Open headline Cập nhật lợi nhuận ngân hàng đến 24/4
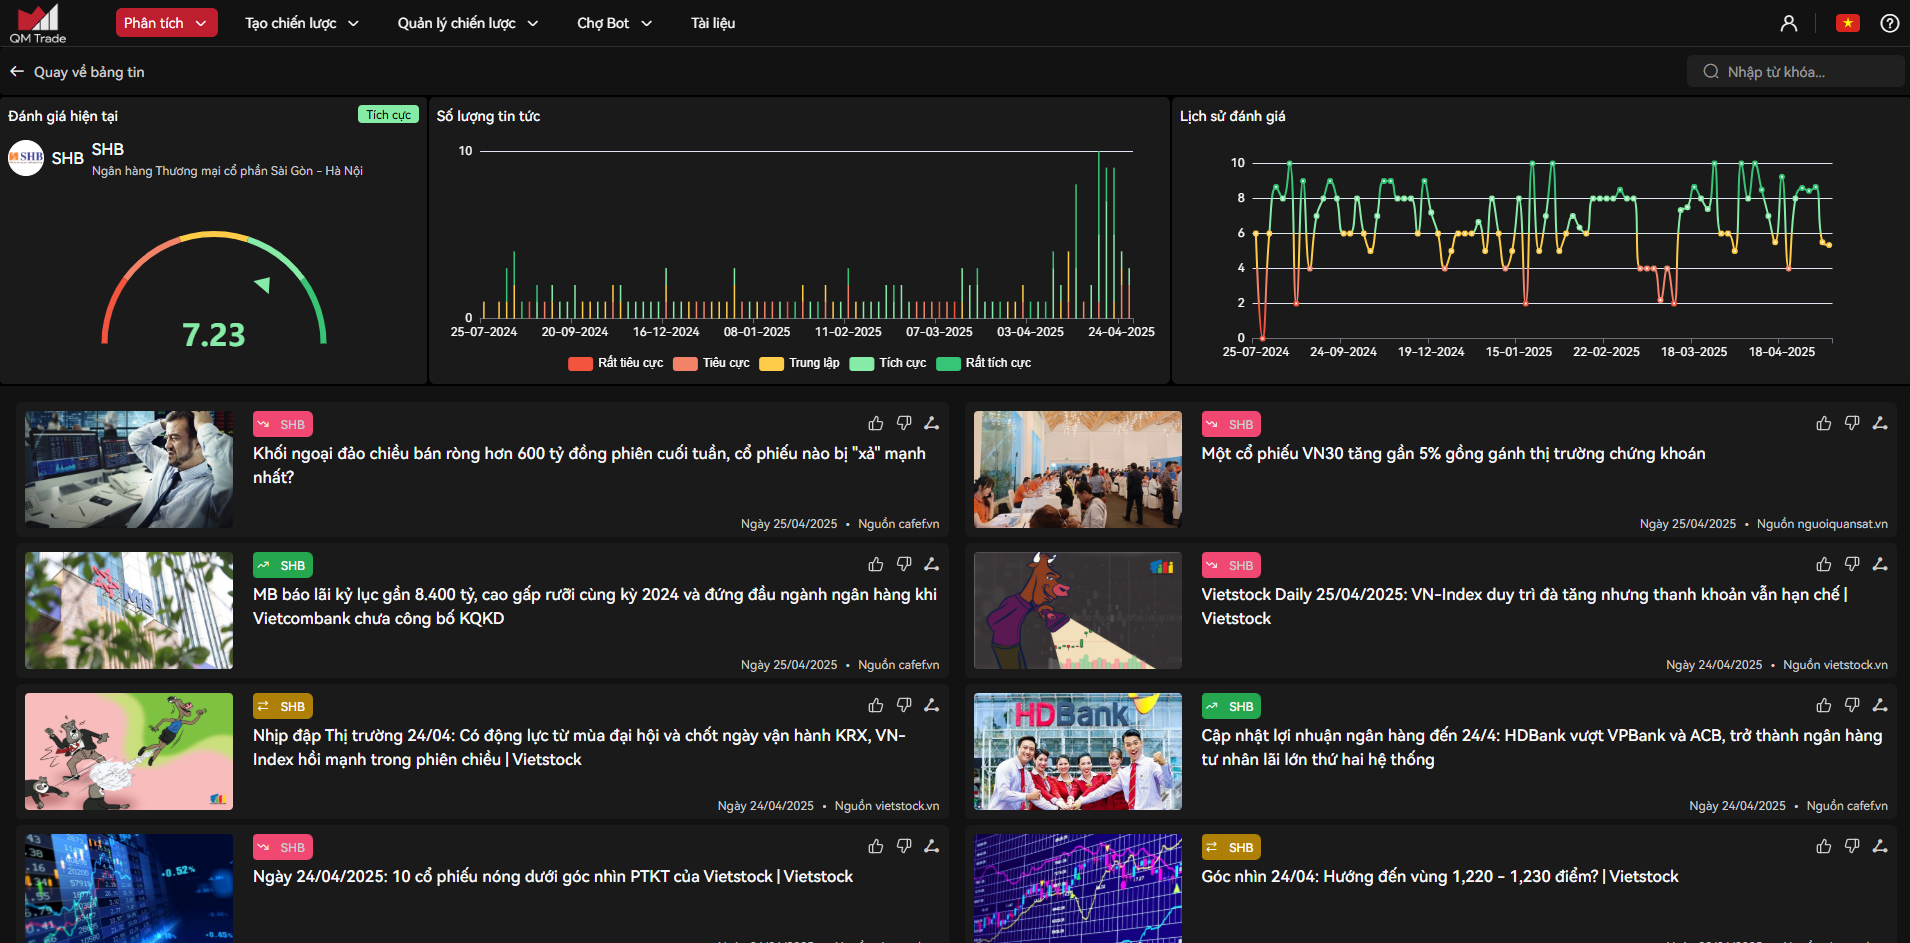 point(1542,747)
